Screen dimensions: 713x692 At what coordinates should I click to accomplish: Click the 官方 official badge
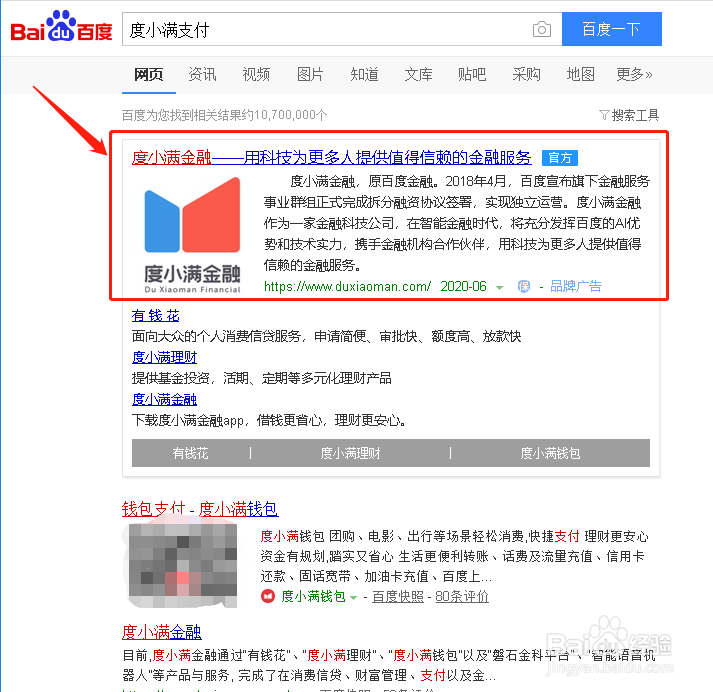point(560,158)
